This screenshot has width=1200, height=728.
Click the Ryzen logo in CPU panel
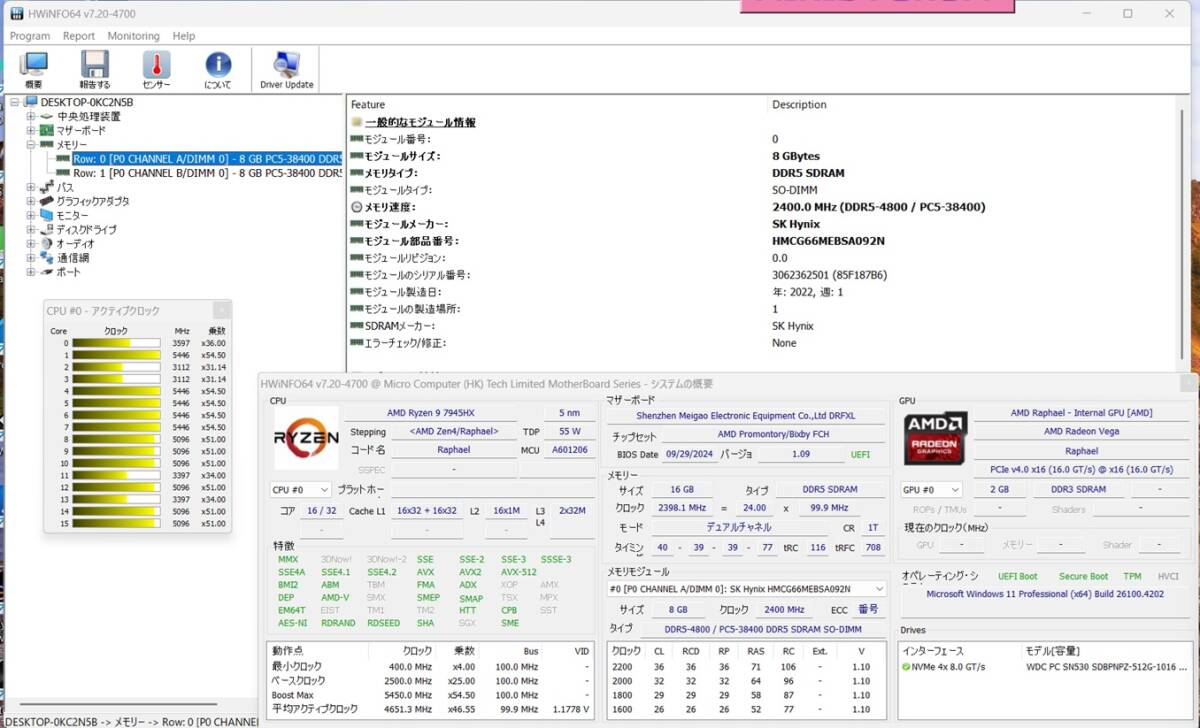click(305, 437)
